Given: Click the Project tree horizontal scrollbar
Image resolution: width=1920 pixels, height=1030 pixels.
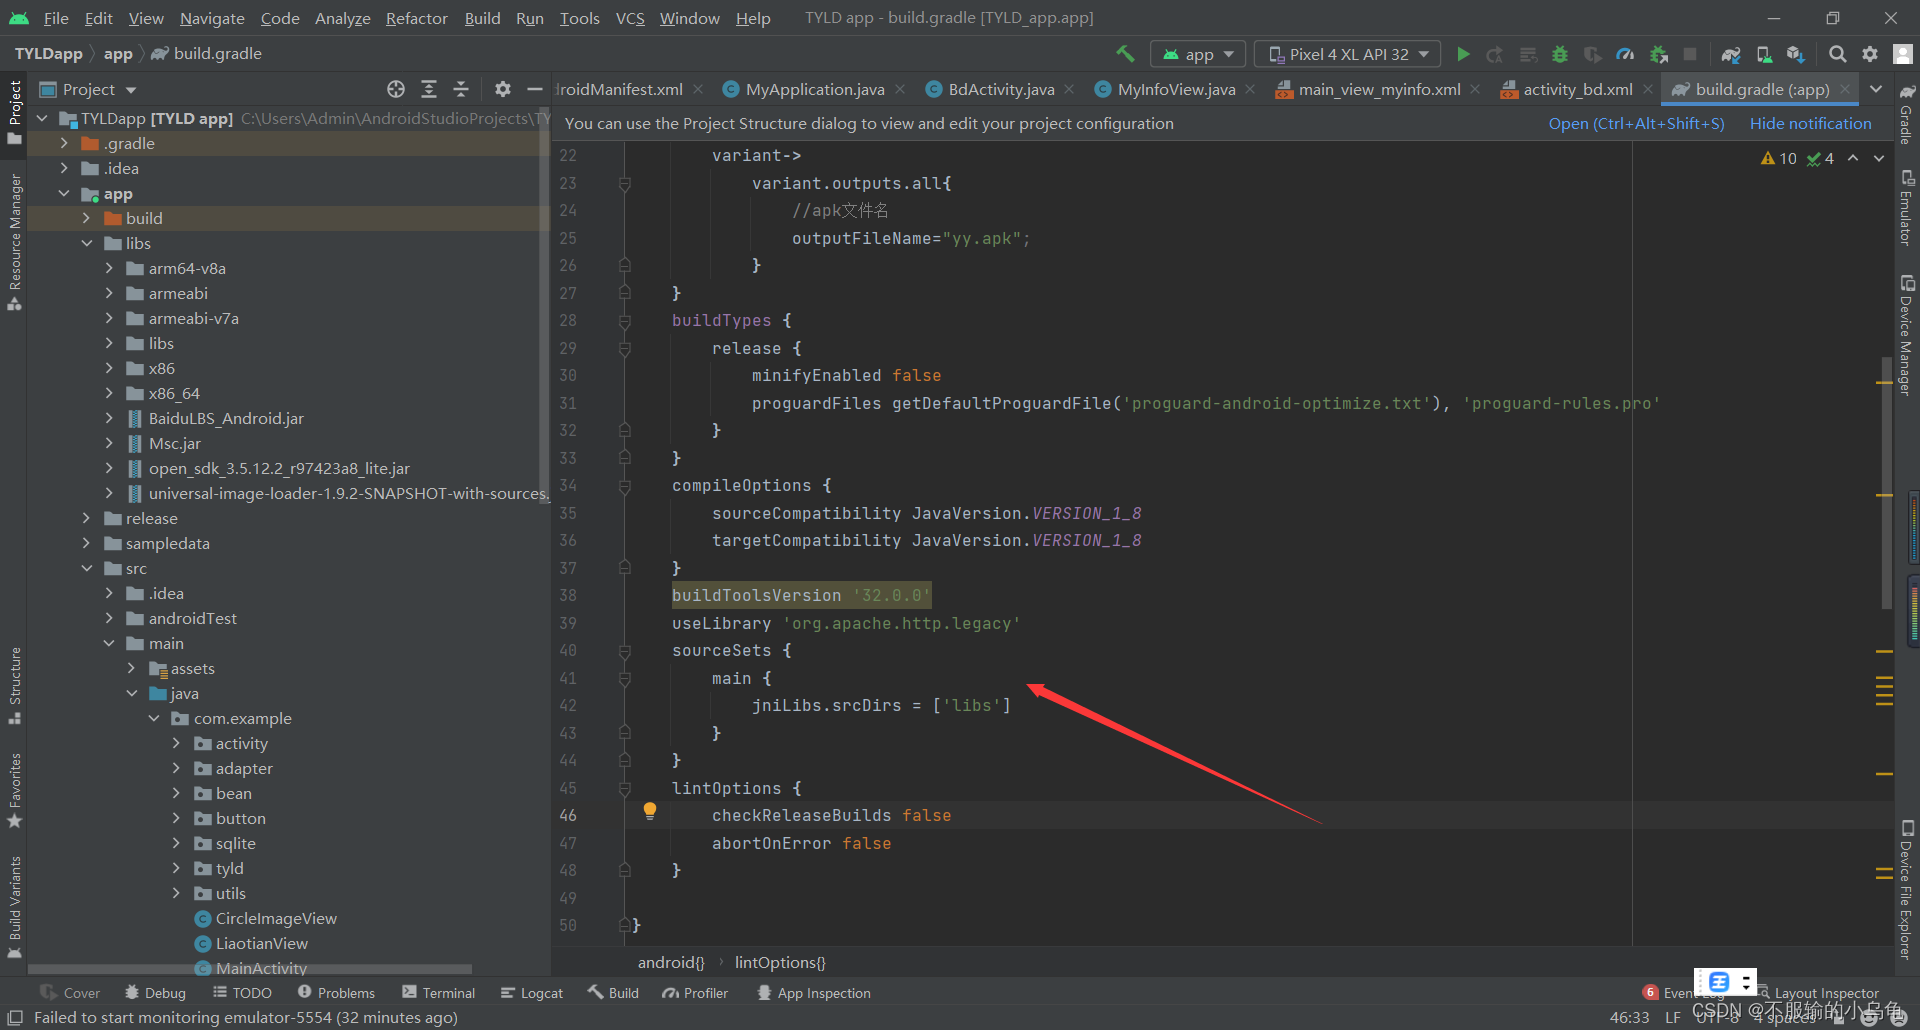Looking at the screenshot, I should click(250, 969).
